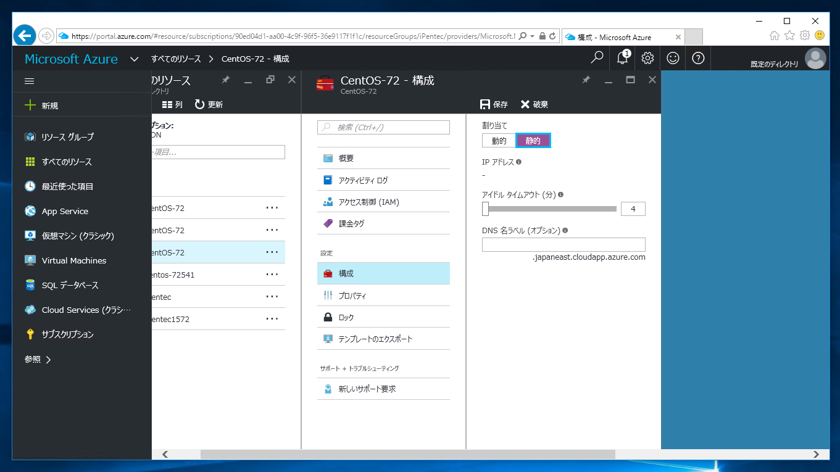The height and width of the screenshot is (472, 840).
Task: Pin the resources list blade
Action: [x=226, y=80]
